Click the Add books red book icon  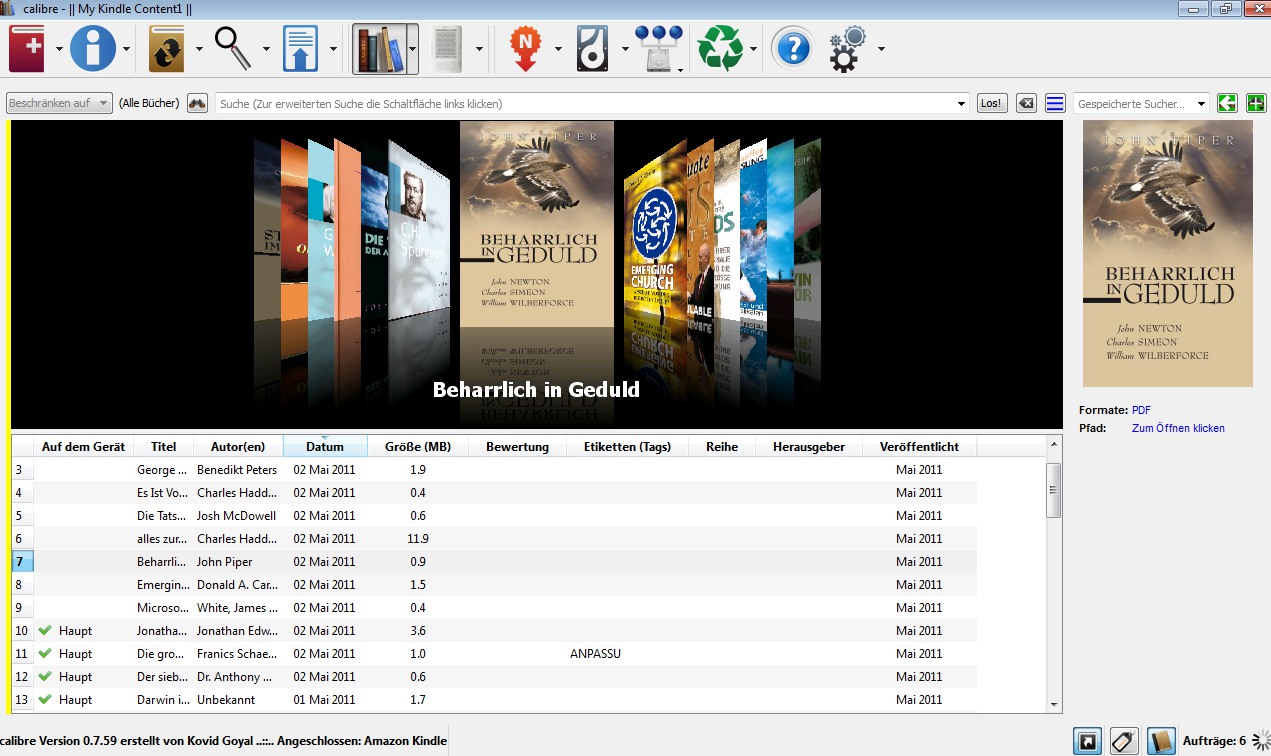tap(28, 49)
